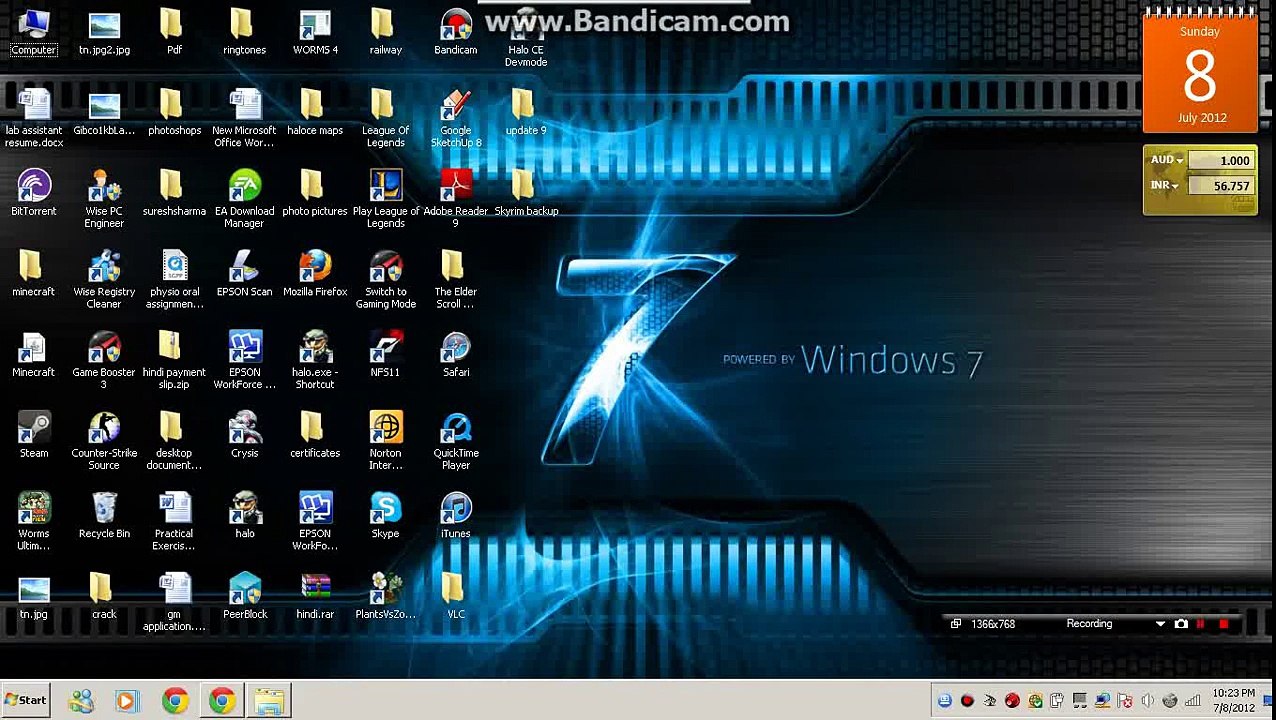1276x720 pixels.
Task: Open the PeerBlock desktop shortcut
Action: click(245, 597)
